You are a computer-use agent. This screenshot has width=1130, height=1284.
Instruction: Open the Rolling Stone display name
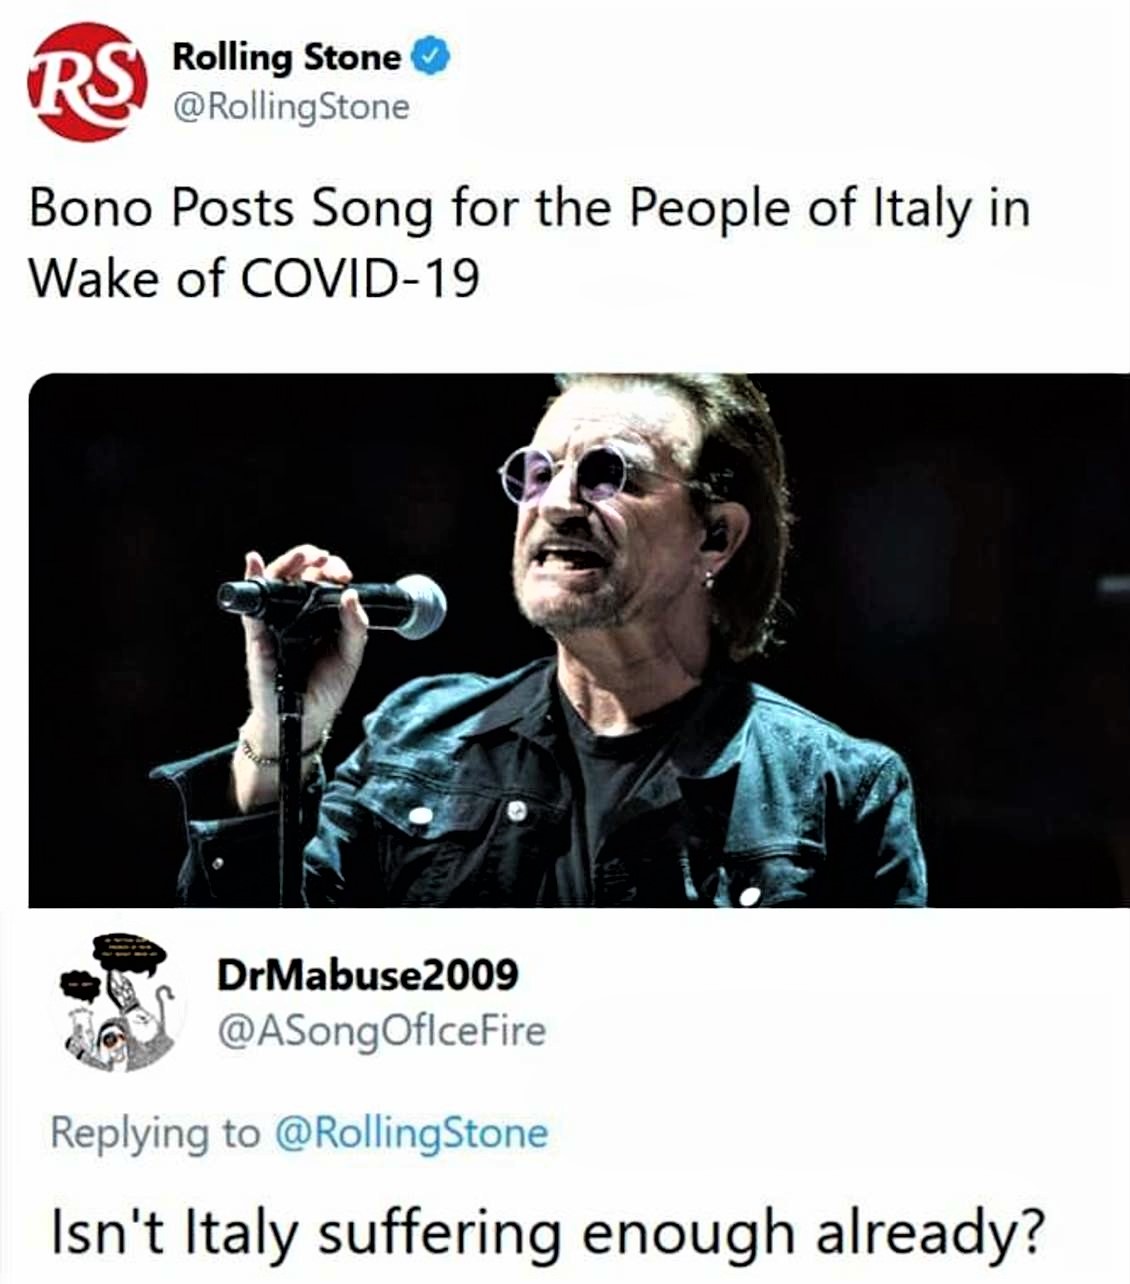point(286,57)
